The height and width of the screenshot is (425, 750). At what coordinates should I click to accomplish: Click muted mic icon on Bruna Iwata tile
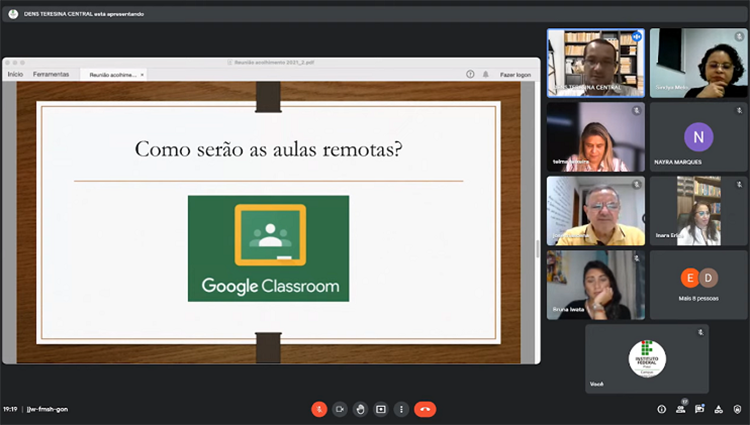(637, 259)
